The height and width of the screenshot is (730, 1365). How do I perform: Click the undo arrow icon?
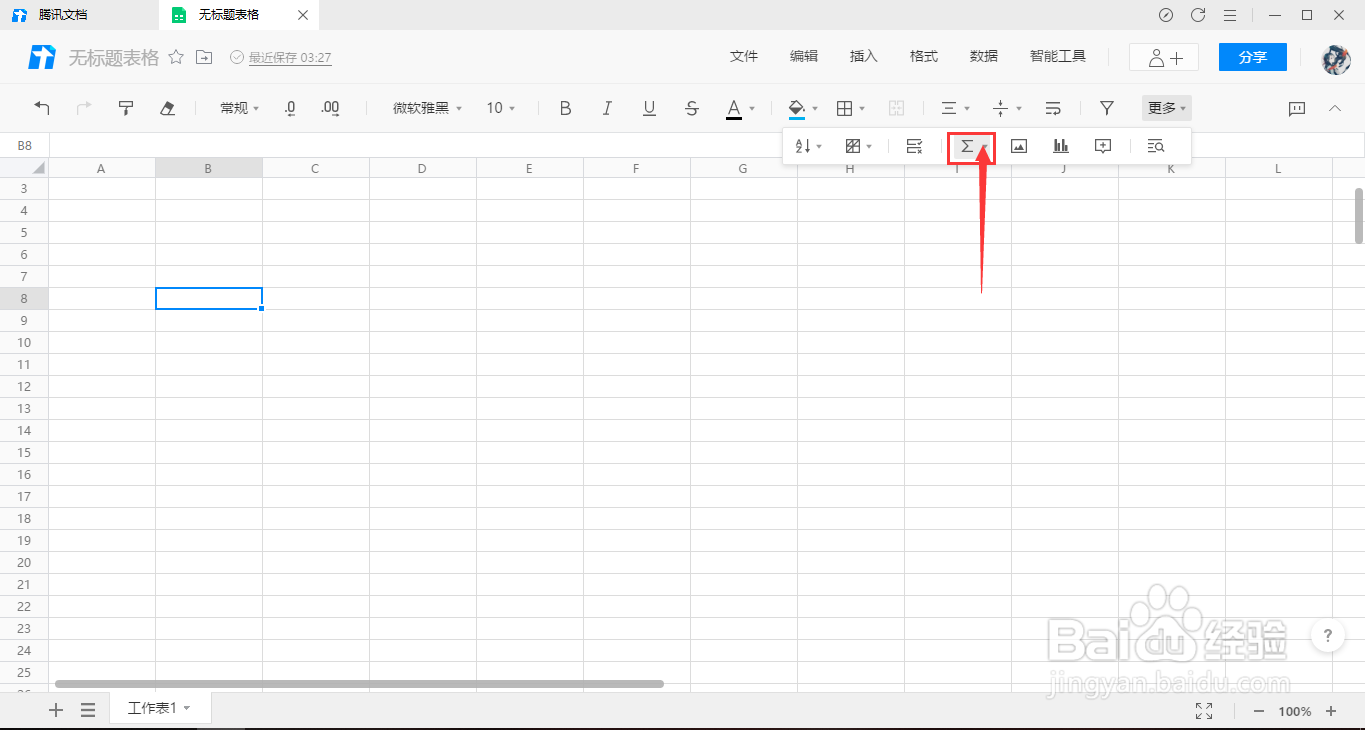pos(42,108)
